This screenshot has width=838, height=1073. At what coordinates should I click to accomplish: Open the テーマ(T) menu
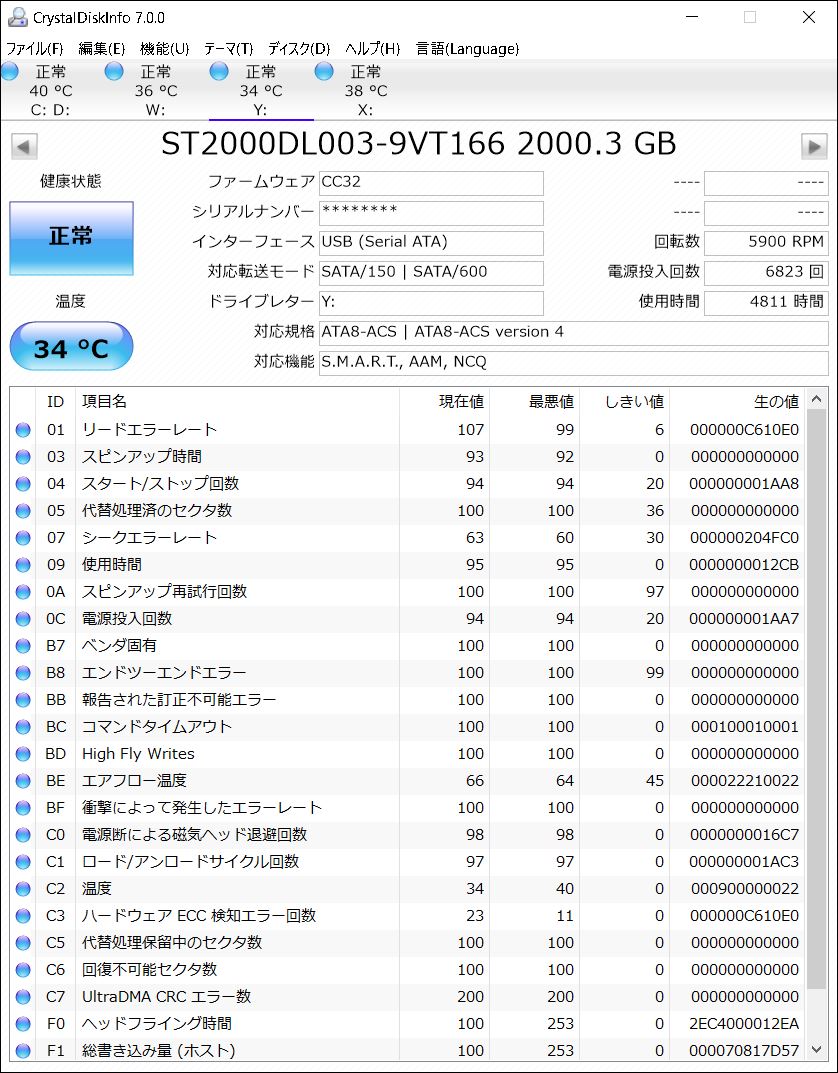tap(228, 48)
